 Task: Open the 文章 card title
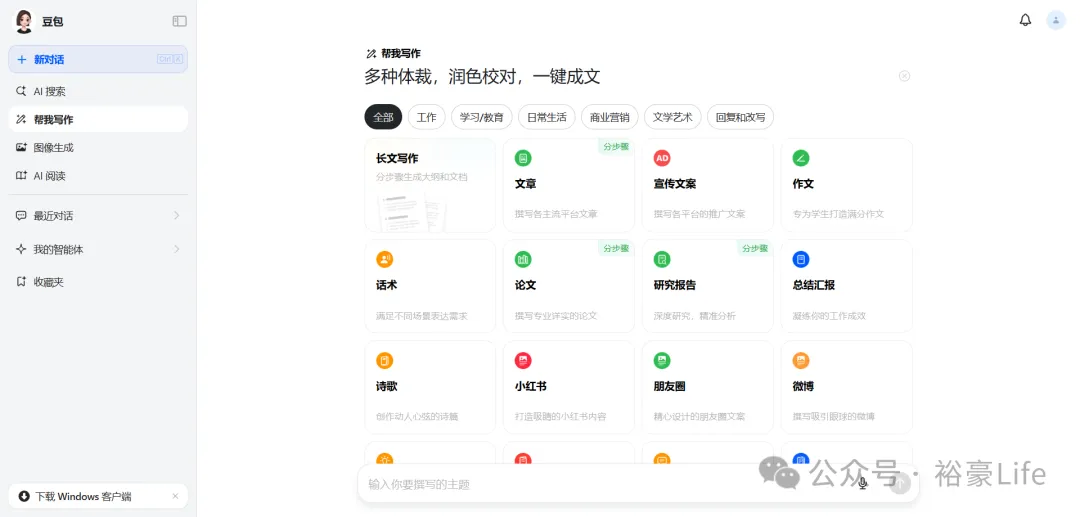[x=526, y=184]
